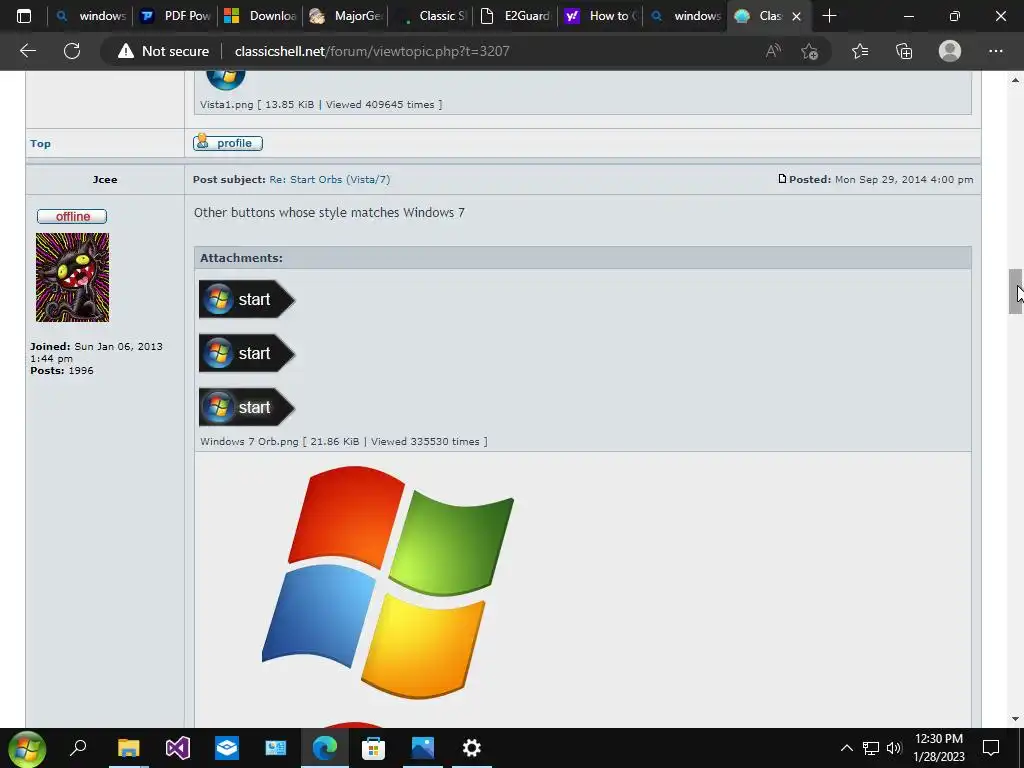Click the third start button image

tap(247, 408)
